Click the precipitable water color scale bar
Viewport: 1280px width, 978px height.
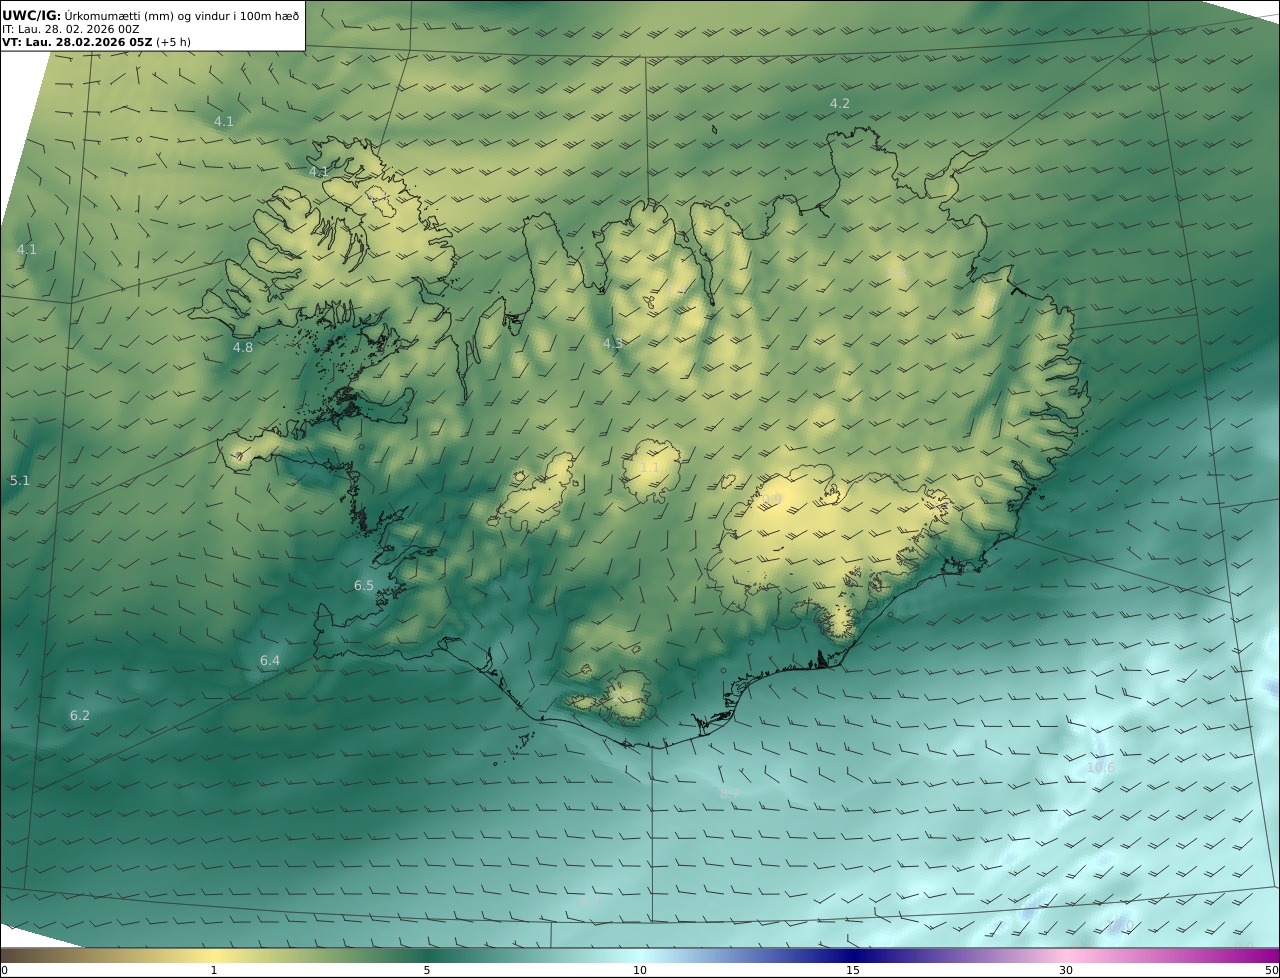(x=640, y=956)
